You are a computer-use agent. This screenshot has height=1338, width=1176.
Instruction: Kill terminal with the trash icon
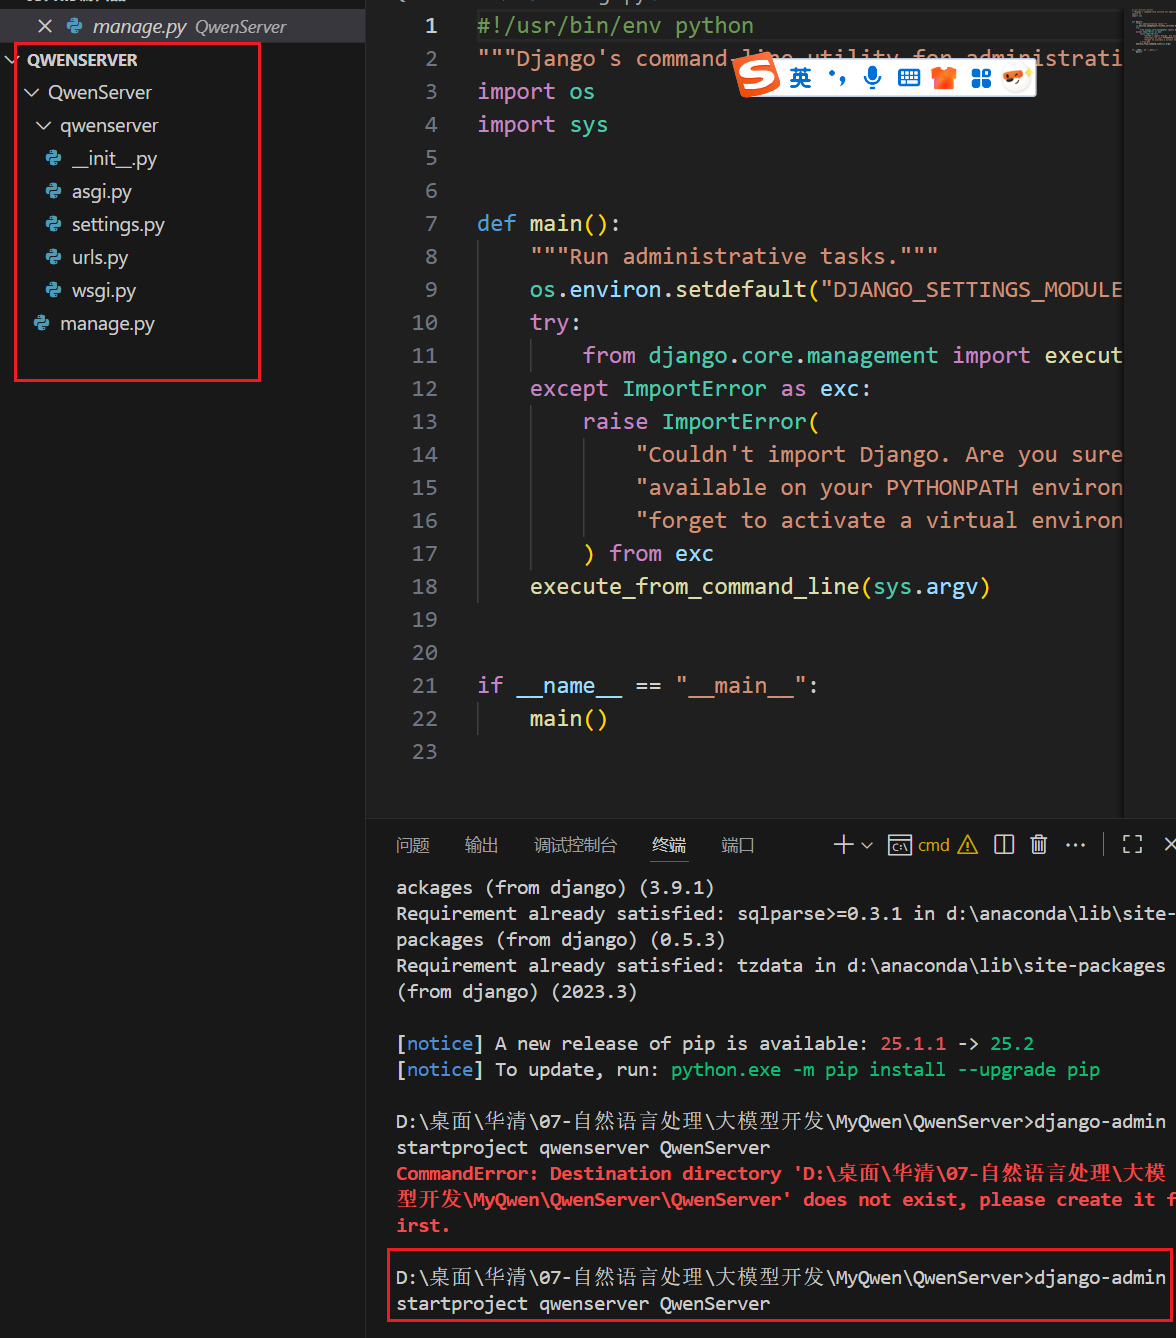[x=1039, y=845]
